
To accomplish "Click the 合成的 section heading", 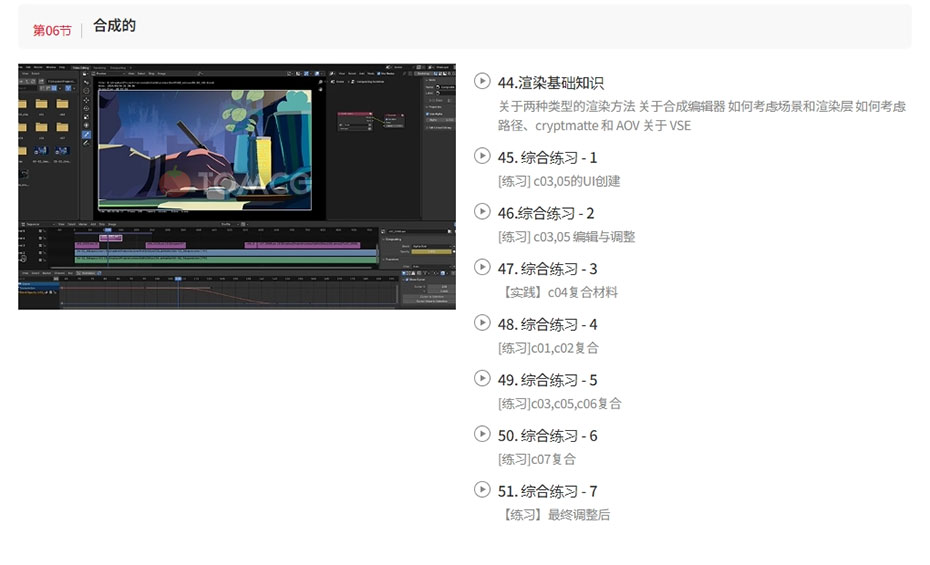I will (114, 25).
